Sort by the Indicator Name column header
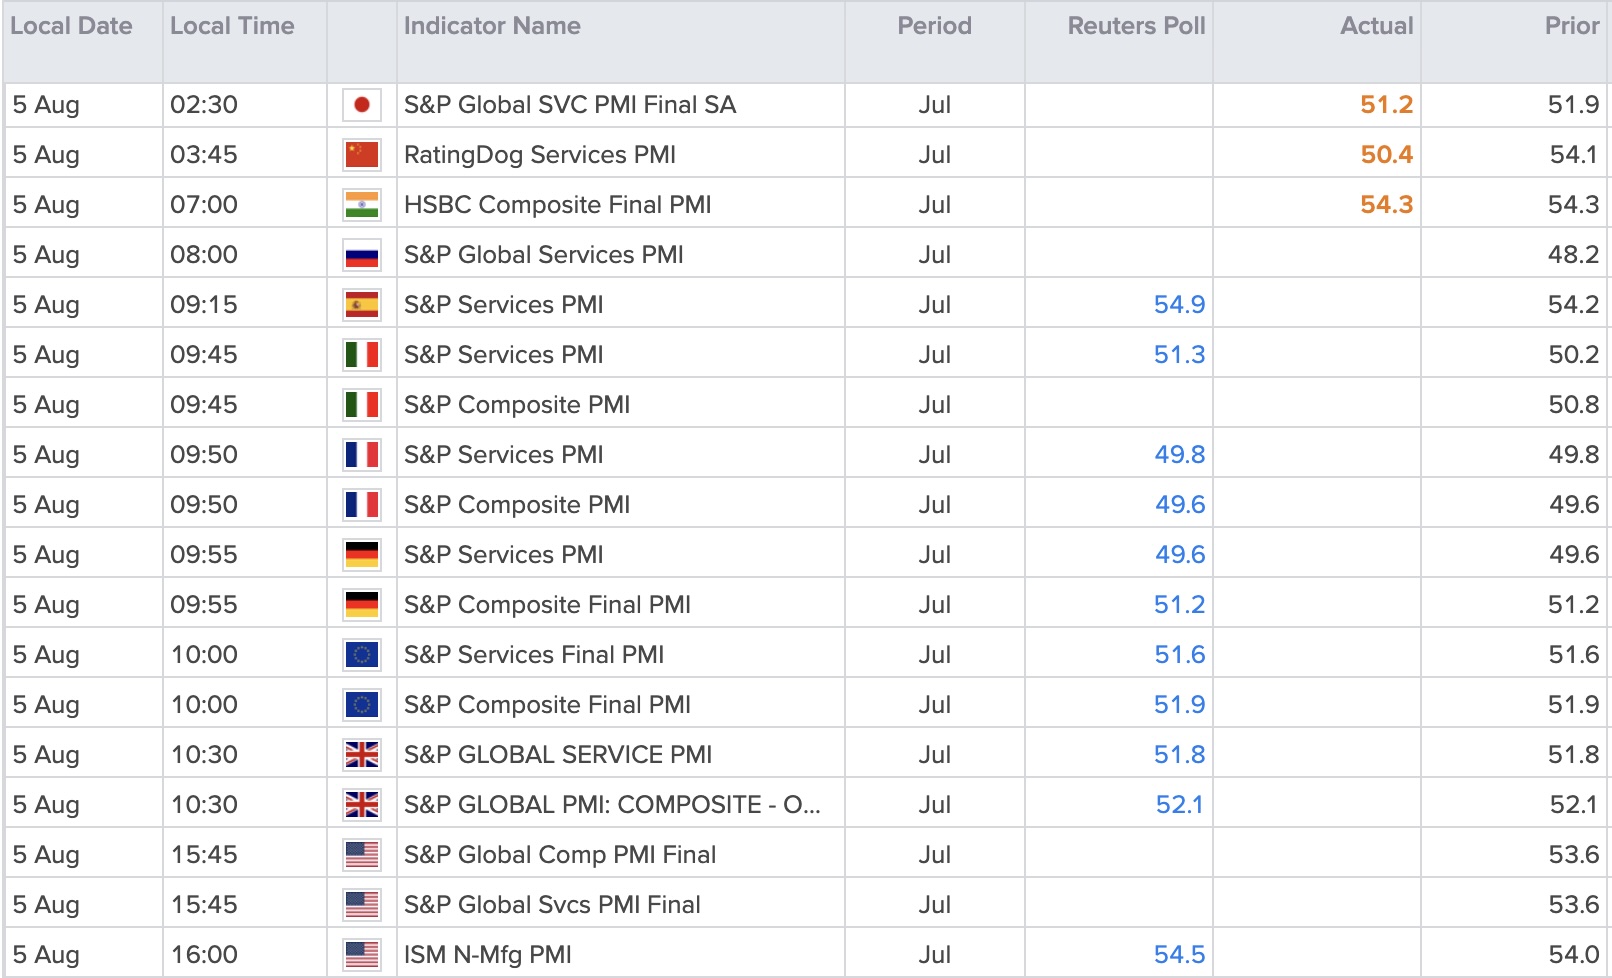Screen dimensions: 1612x978 [x=492, y=26]
